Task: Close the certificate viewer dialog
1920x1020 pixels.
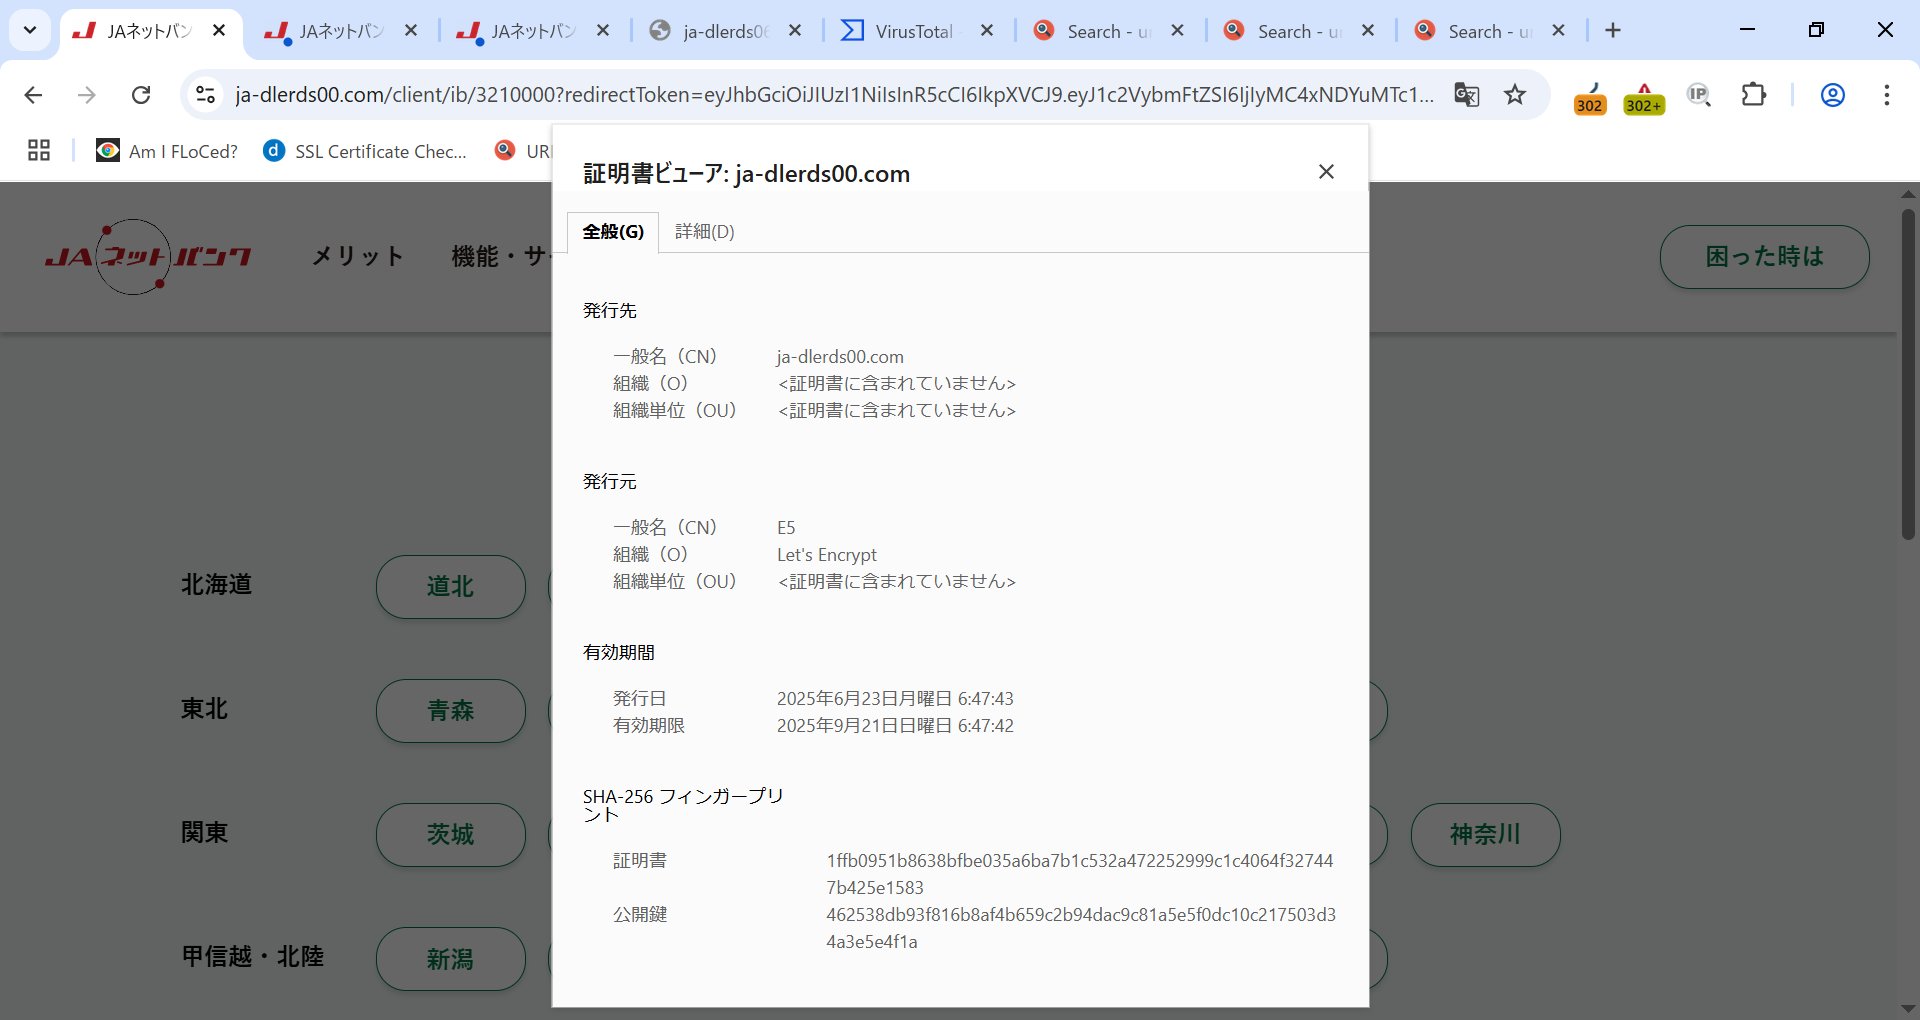Action: 1326,172
